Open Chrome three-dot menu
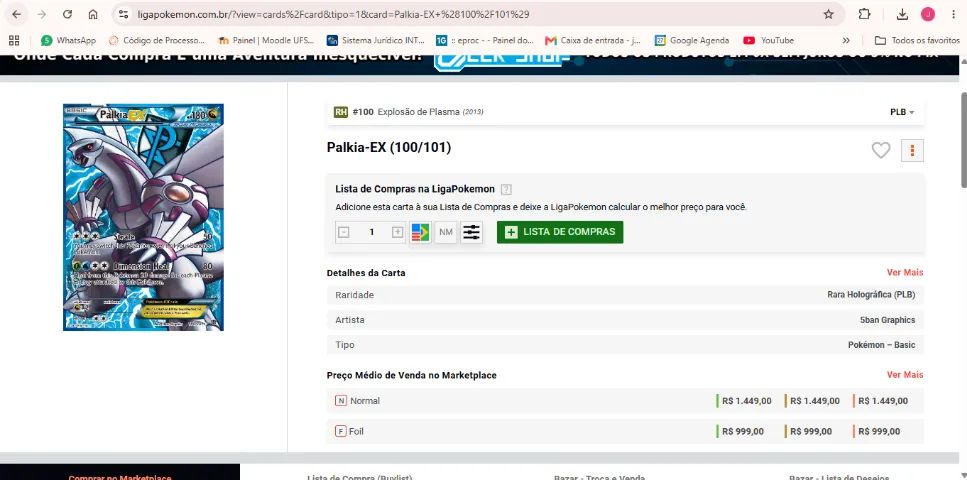The width and height of the screenshot is (967, 480). coord(952,14)
